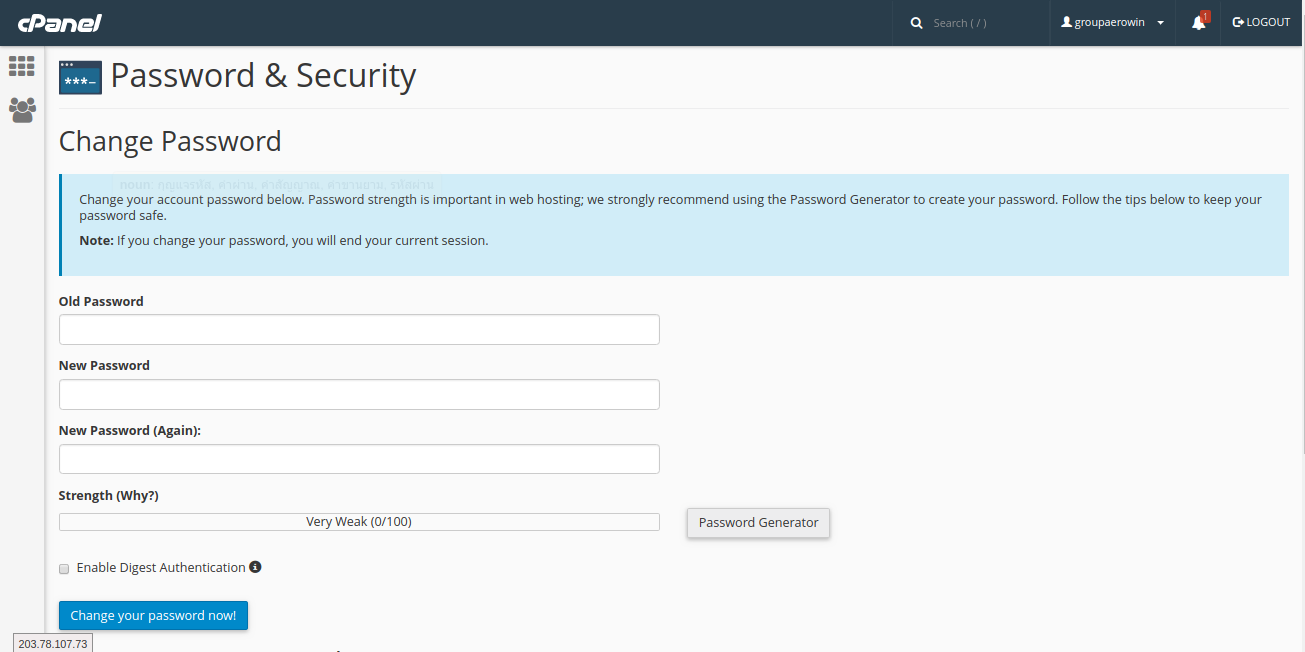Focus the Old Password field
Screen dimensions: 1305x652
tap(359, 330)
